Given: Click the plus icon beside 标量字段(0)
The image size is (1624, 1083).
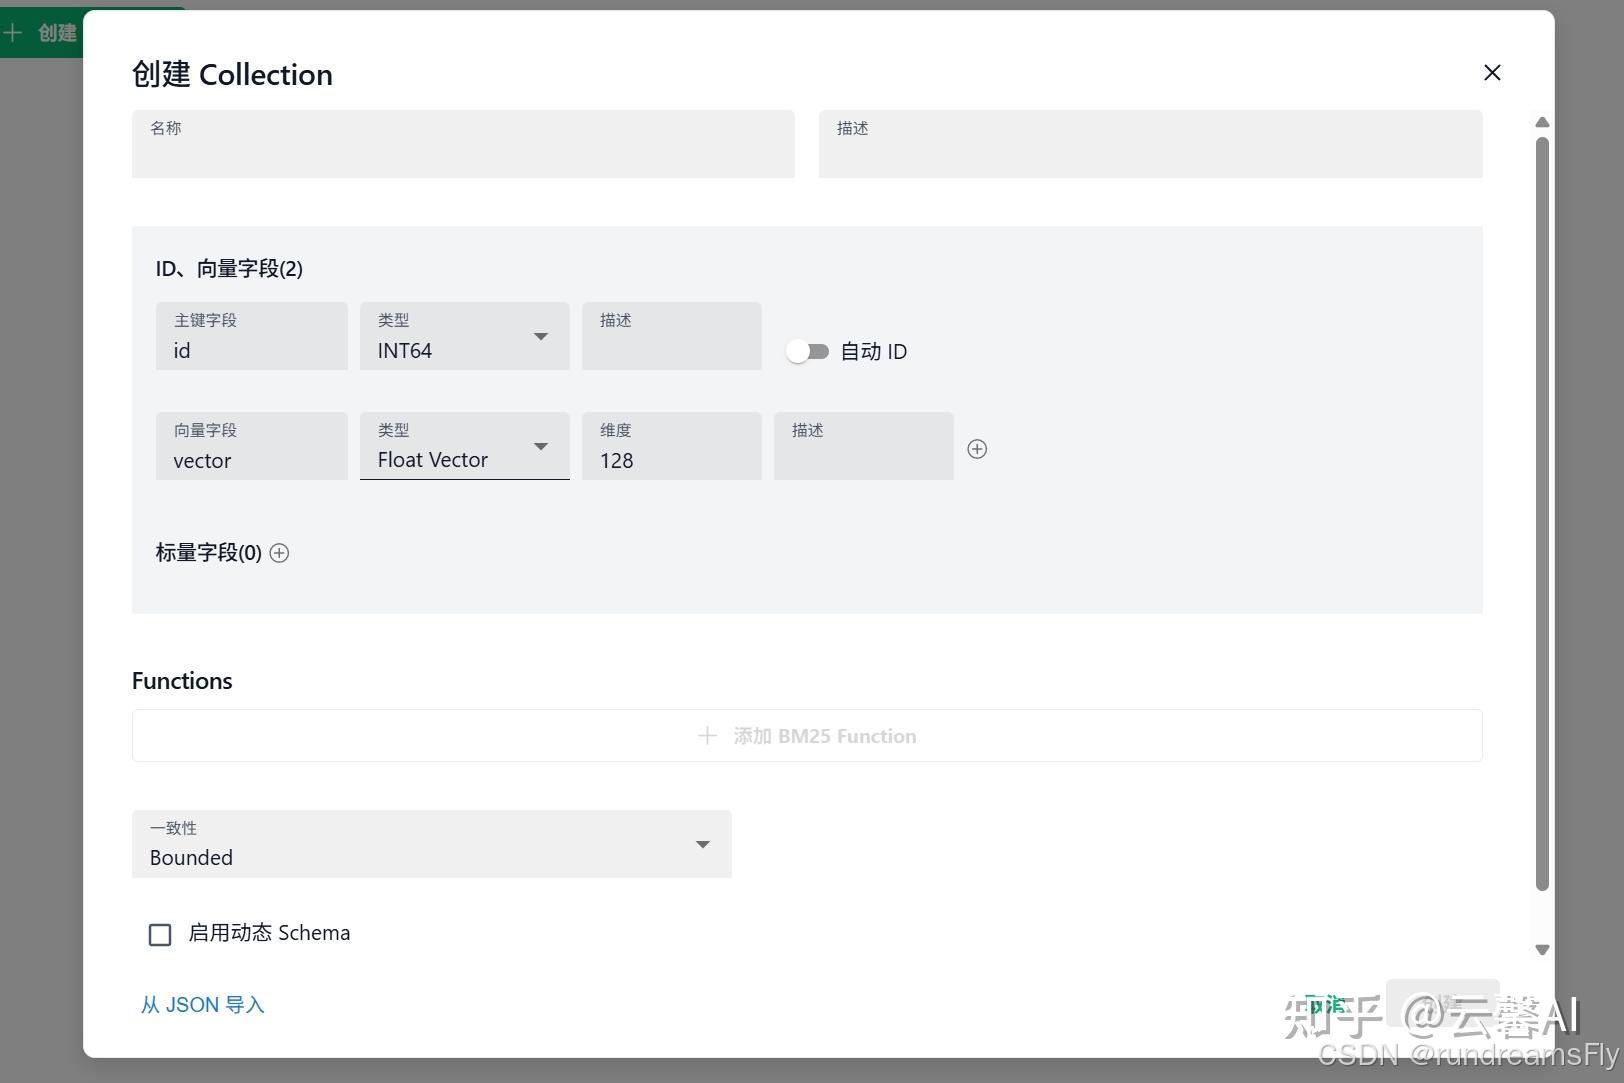Looking at the screenshot, I should click(279, 552).
